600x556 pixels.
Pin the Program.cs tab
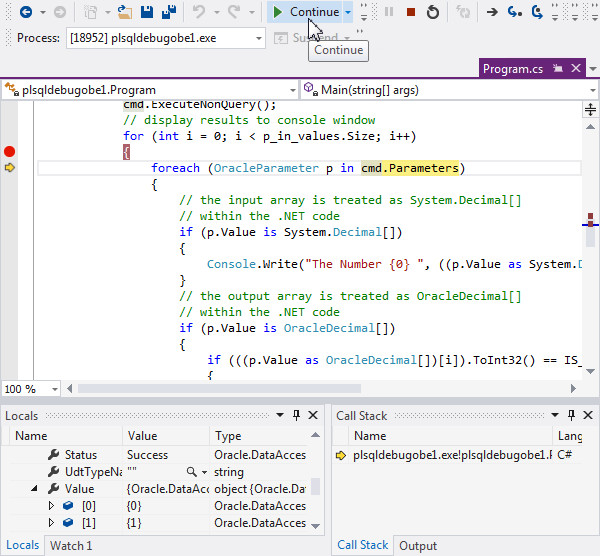[x=558, y=68]
